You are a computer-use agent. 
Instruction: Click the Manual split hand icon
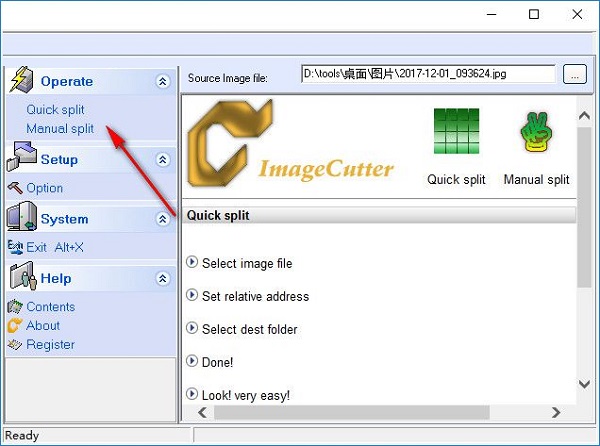536,134
